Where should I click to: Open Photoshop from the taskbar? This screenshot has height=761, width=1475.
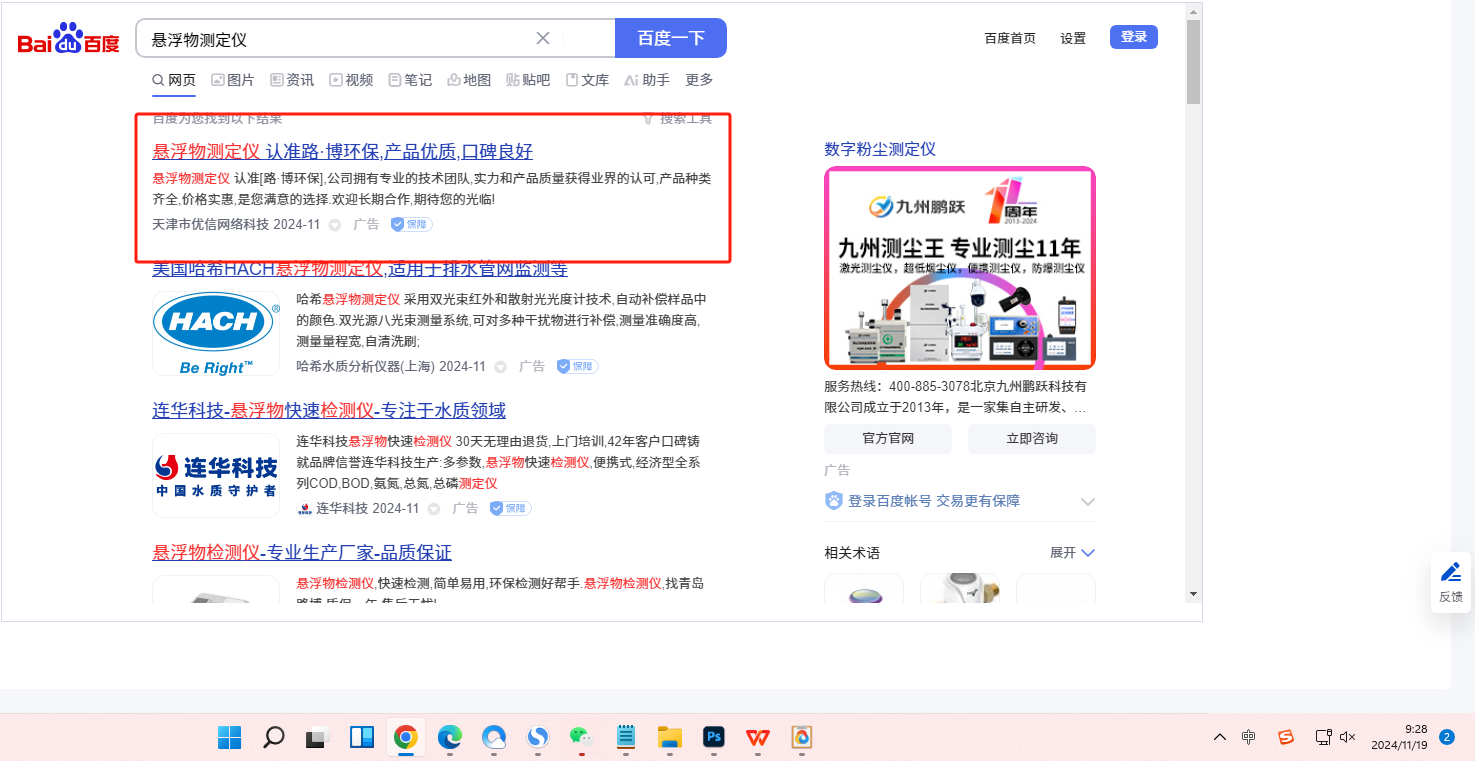714,738
